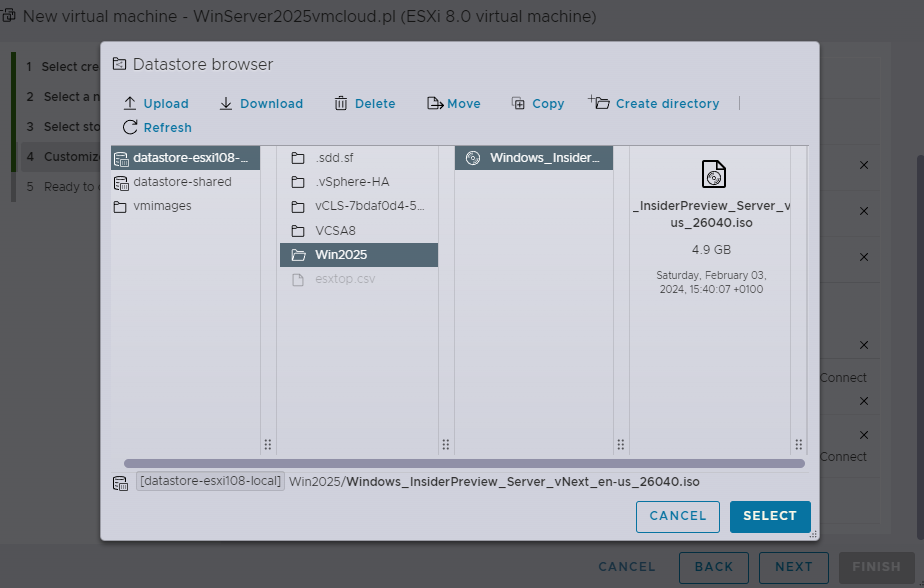Click the ISO disc file preview icon

point(714,174)
